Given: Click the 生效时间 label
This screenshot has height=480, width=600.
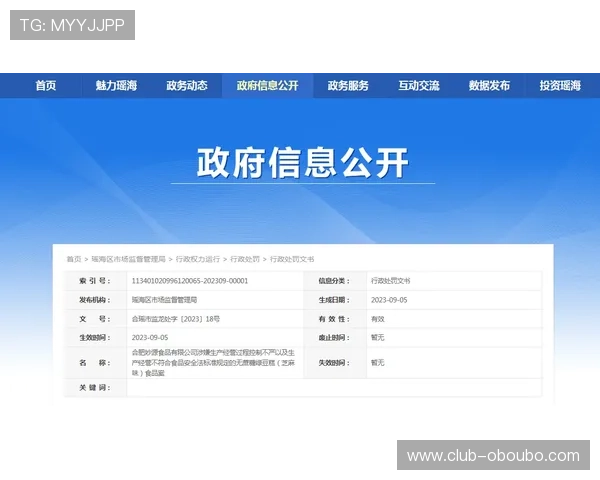Looking at the screenshot, I should point(95,338).
